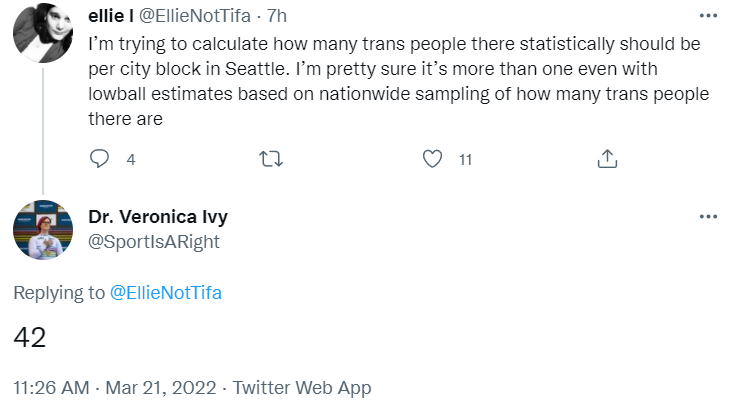
Task: Open the more options dots on ellie's tweet
Action: point(708,16)
